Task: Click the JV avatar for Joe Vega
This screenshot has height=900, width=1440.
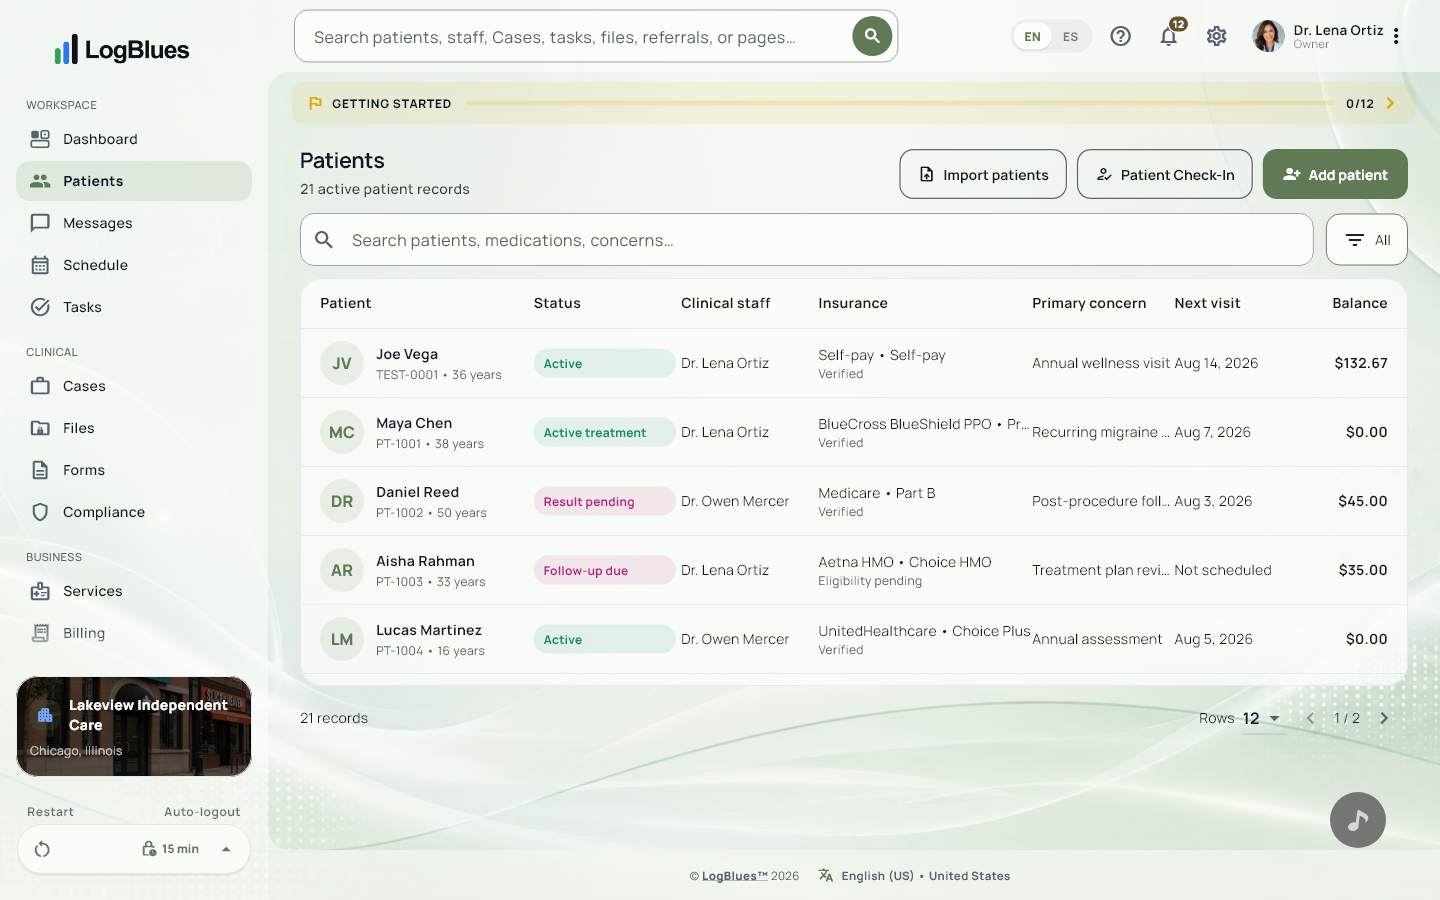Action: [342, 363]
